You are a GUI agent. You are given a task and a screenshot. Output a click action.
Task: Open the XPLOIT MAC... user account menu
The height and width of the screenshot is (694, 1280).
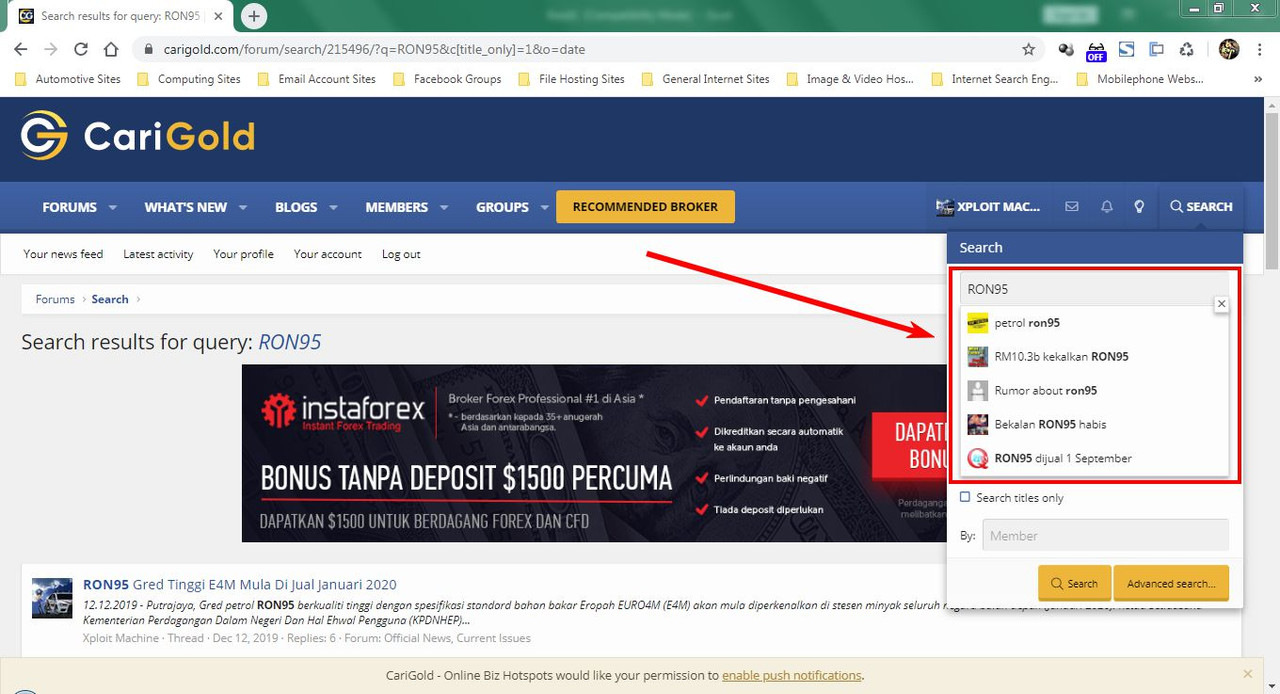(x=988, y=207)
